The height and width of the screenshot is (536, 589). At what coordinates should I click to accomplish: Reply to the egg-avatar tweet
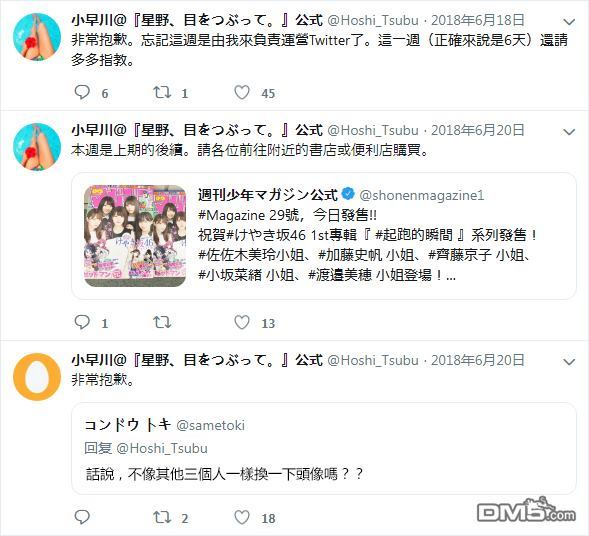coord(82,517)
